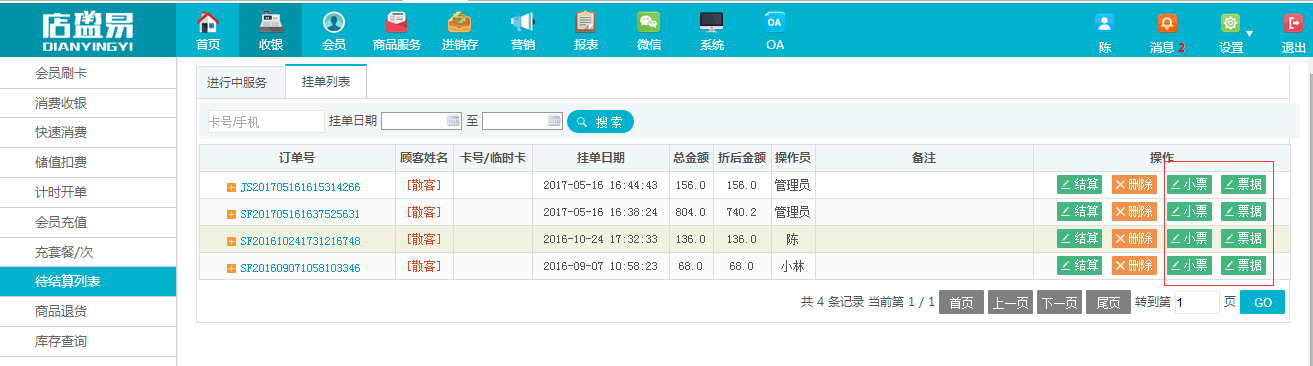1313x366 pixels.
Task: Go to 首页 first page button
Action: point(961,303)
